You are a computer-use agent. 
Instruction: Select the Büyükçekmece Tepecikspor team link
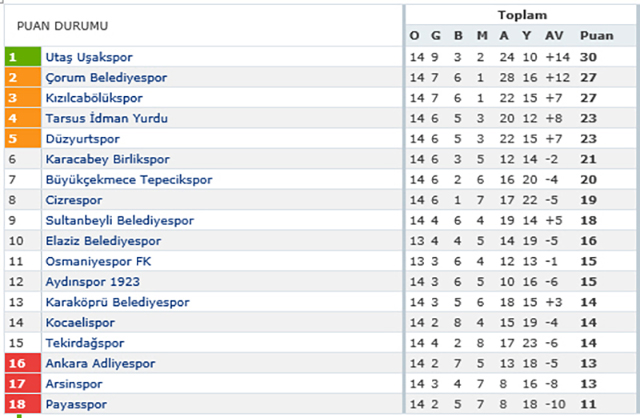[129, 180]
